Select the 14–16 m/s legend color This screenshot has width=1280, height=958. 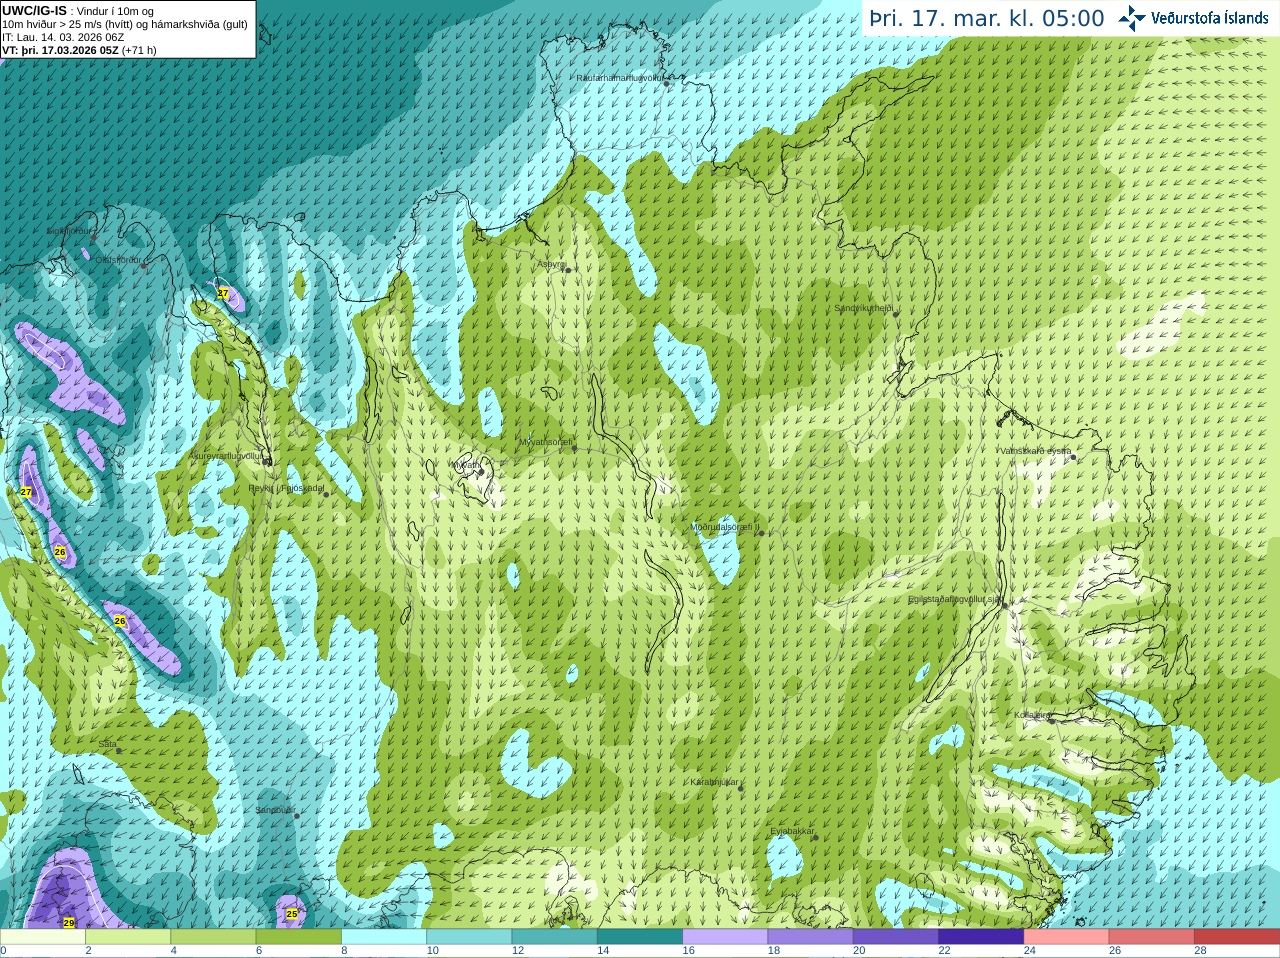[639, 937]
